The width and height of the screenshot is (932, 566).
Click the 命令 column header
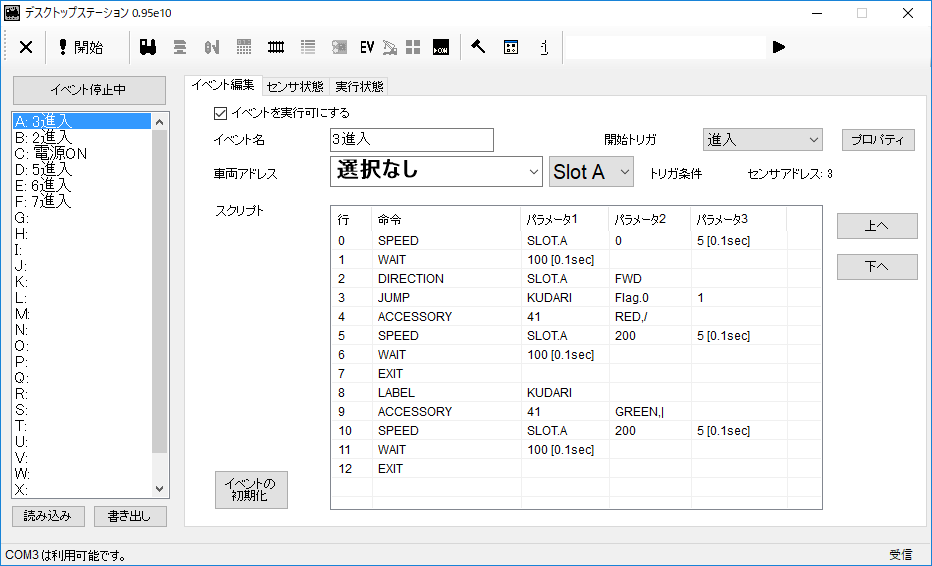pyautogui.click(x=446, y=219)
